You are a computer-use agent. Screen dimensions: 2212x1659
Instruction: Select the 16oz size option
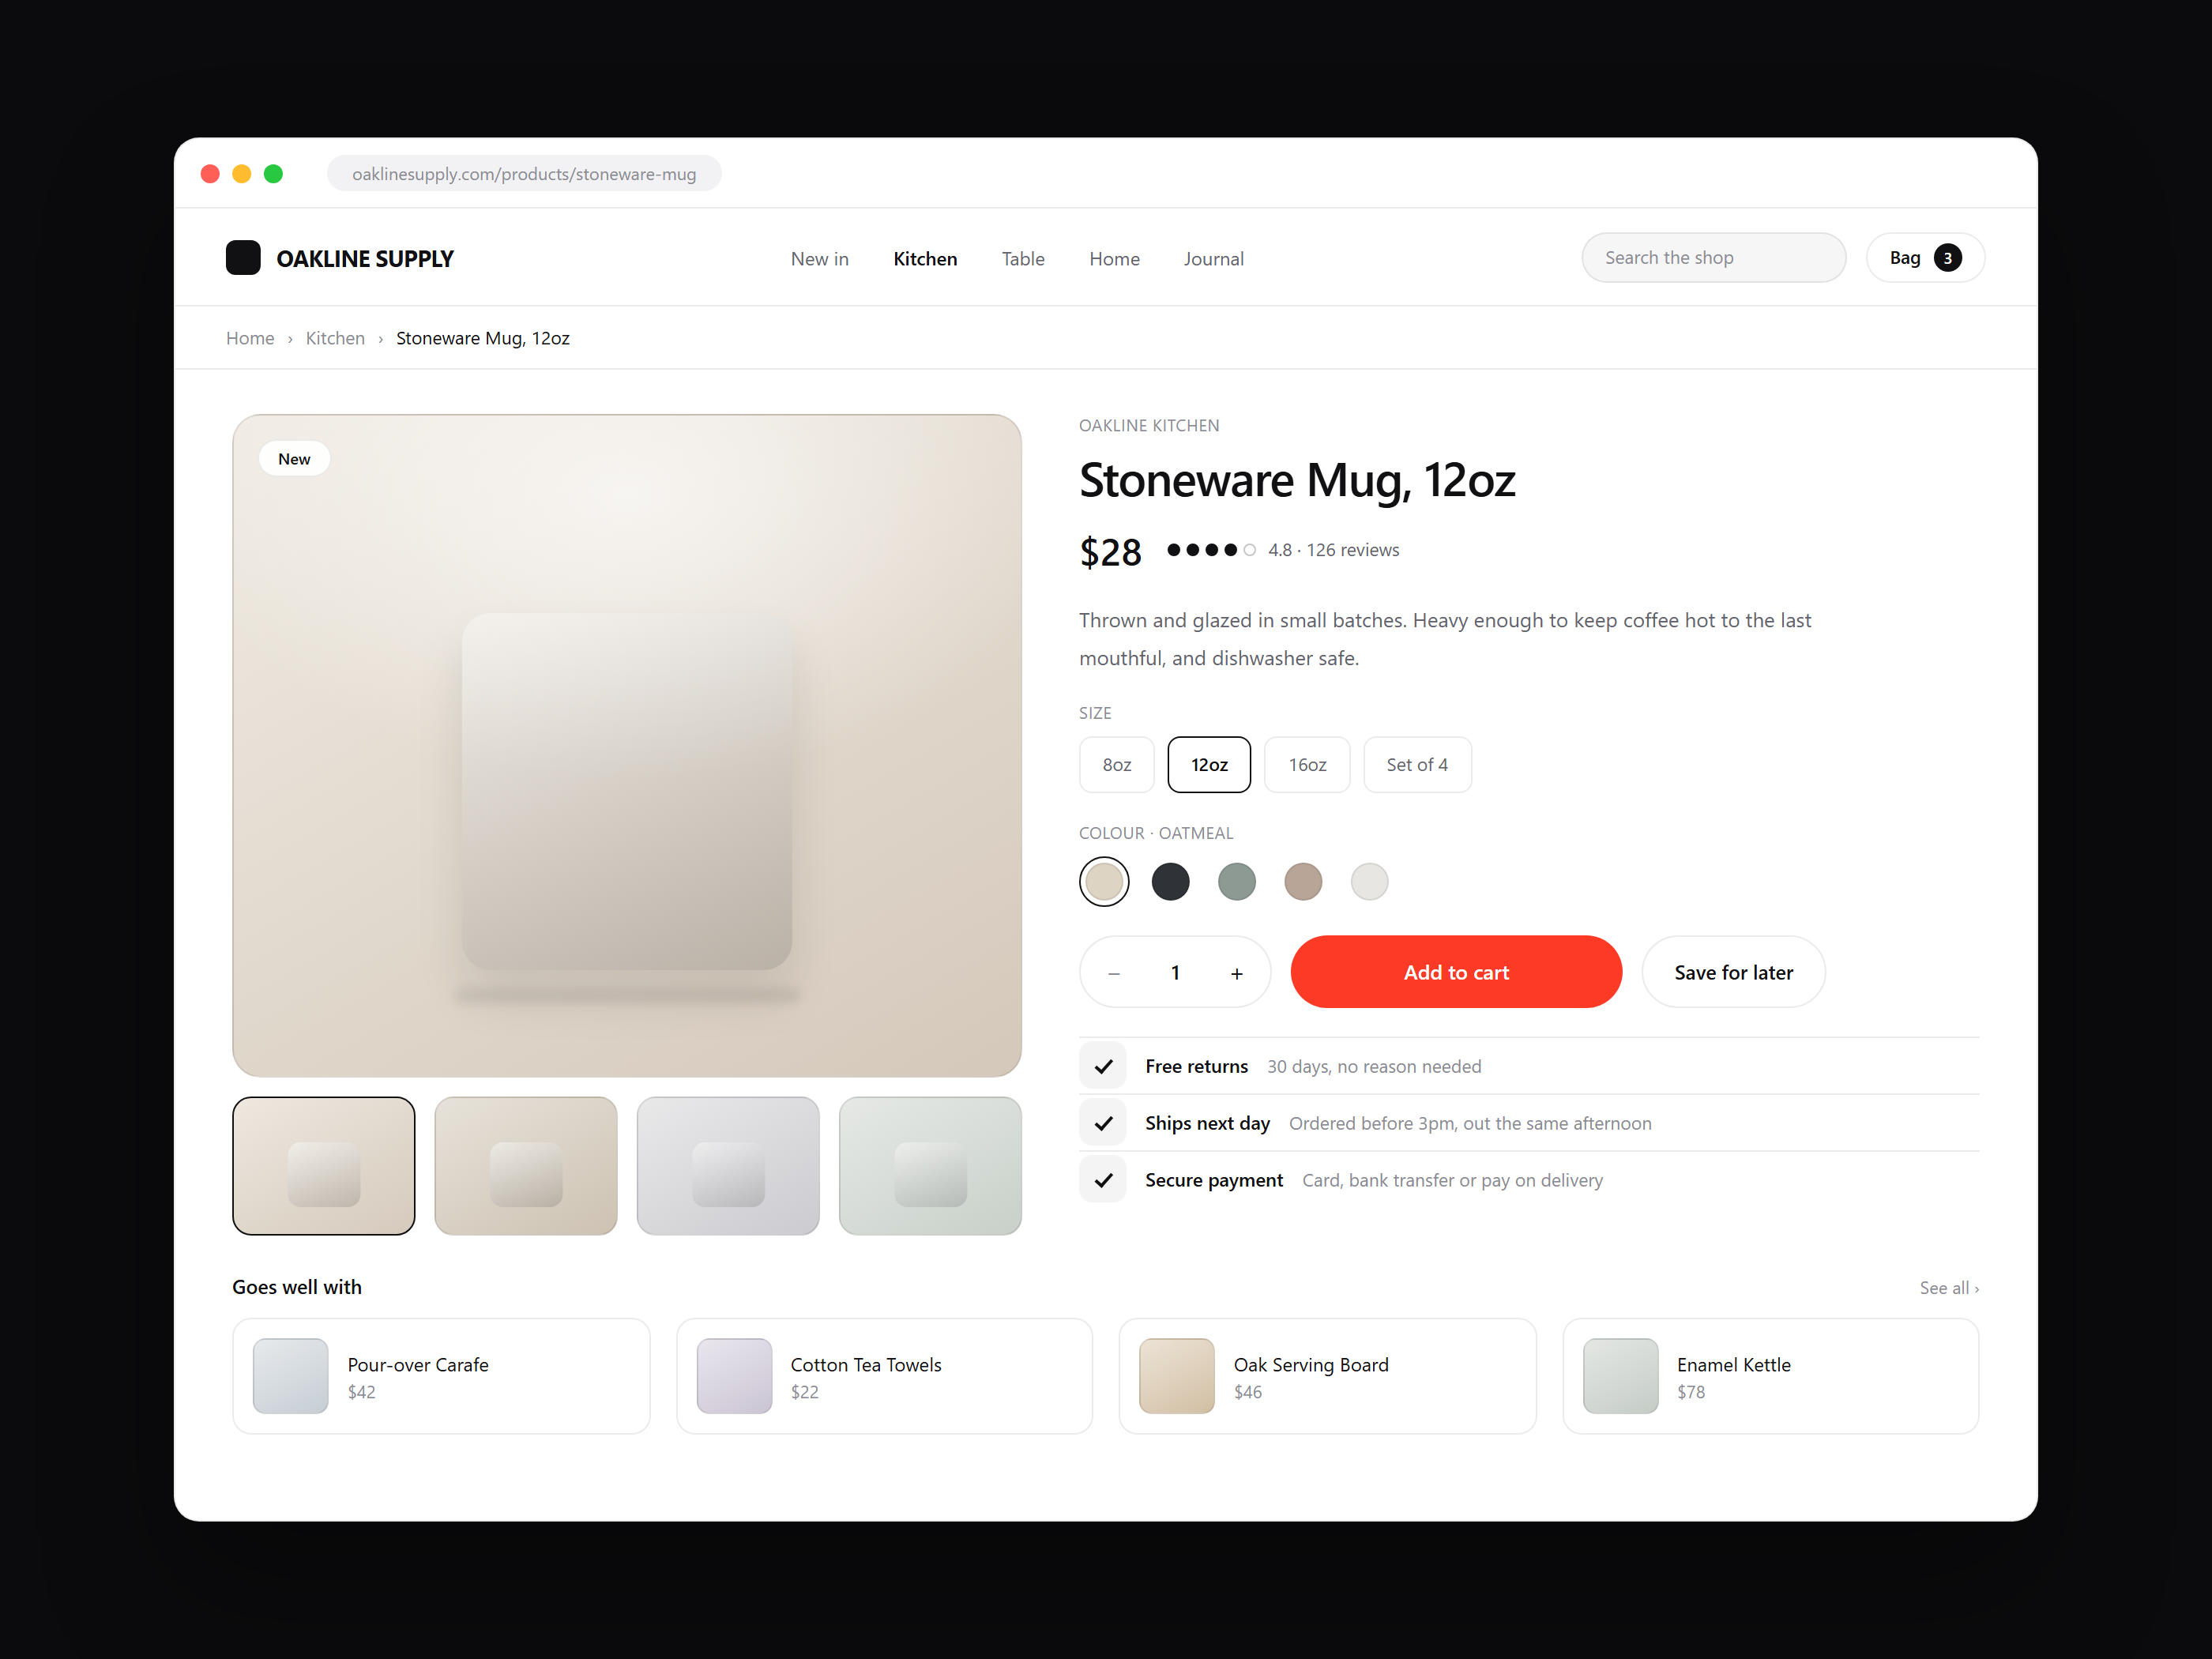tap(1307, 765)
